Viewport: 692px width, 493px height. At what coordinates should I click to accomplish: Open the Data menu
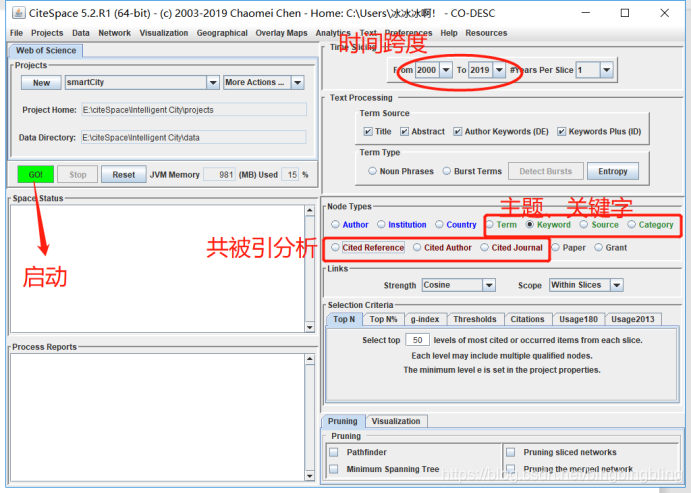81,33
